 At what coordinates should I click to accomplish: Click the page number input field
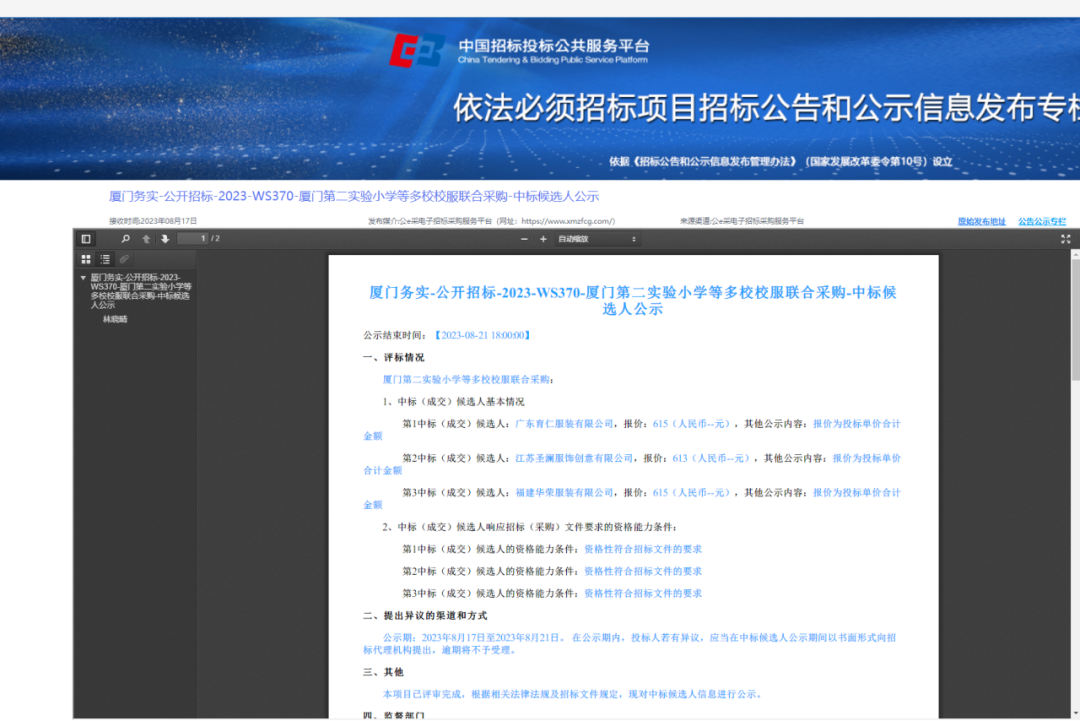pyautogui.click(x=193, y=238)
